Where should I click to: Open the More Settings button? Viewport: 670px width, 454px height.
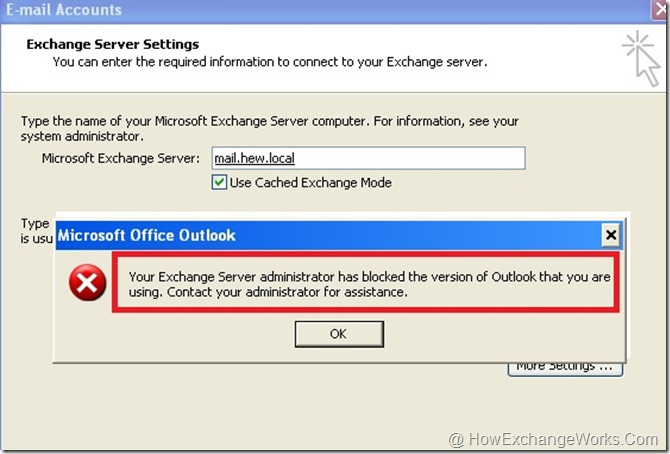(565, 366)
